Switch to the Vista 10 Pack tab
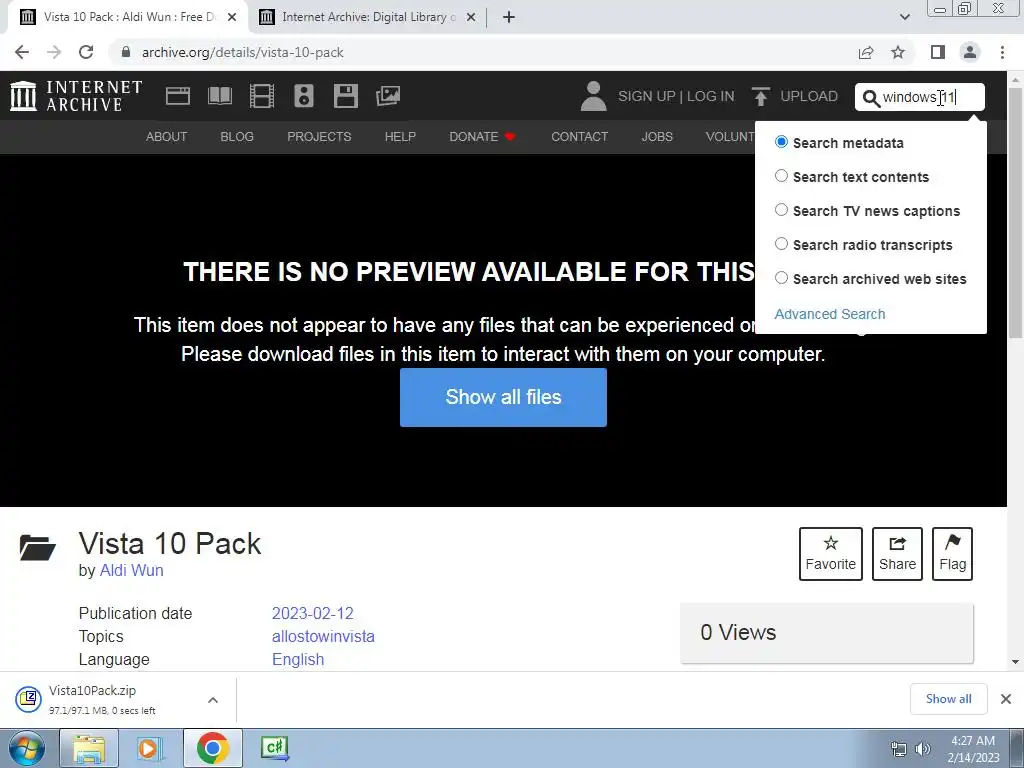The height and width of the screenshot is (768, 1024). pos(127,18)
